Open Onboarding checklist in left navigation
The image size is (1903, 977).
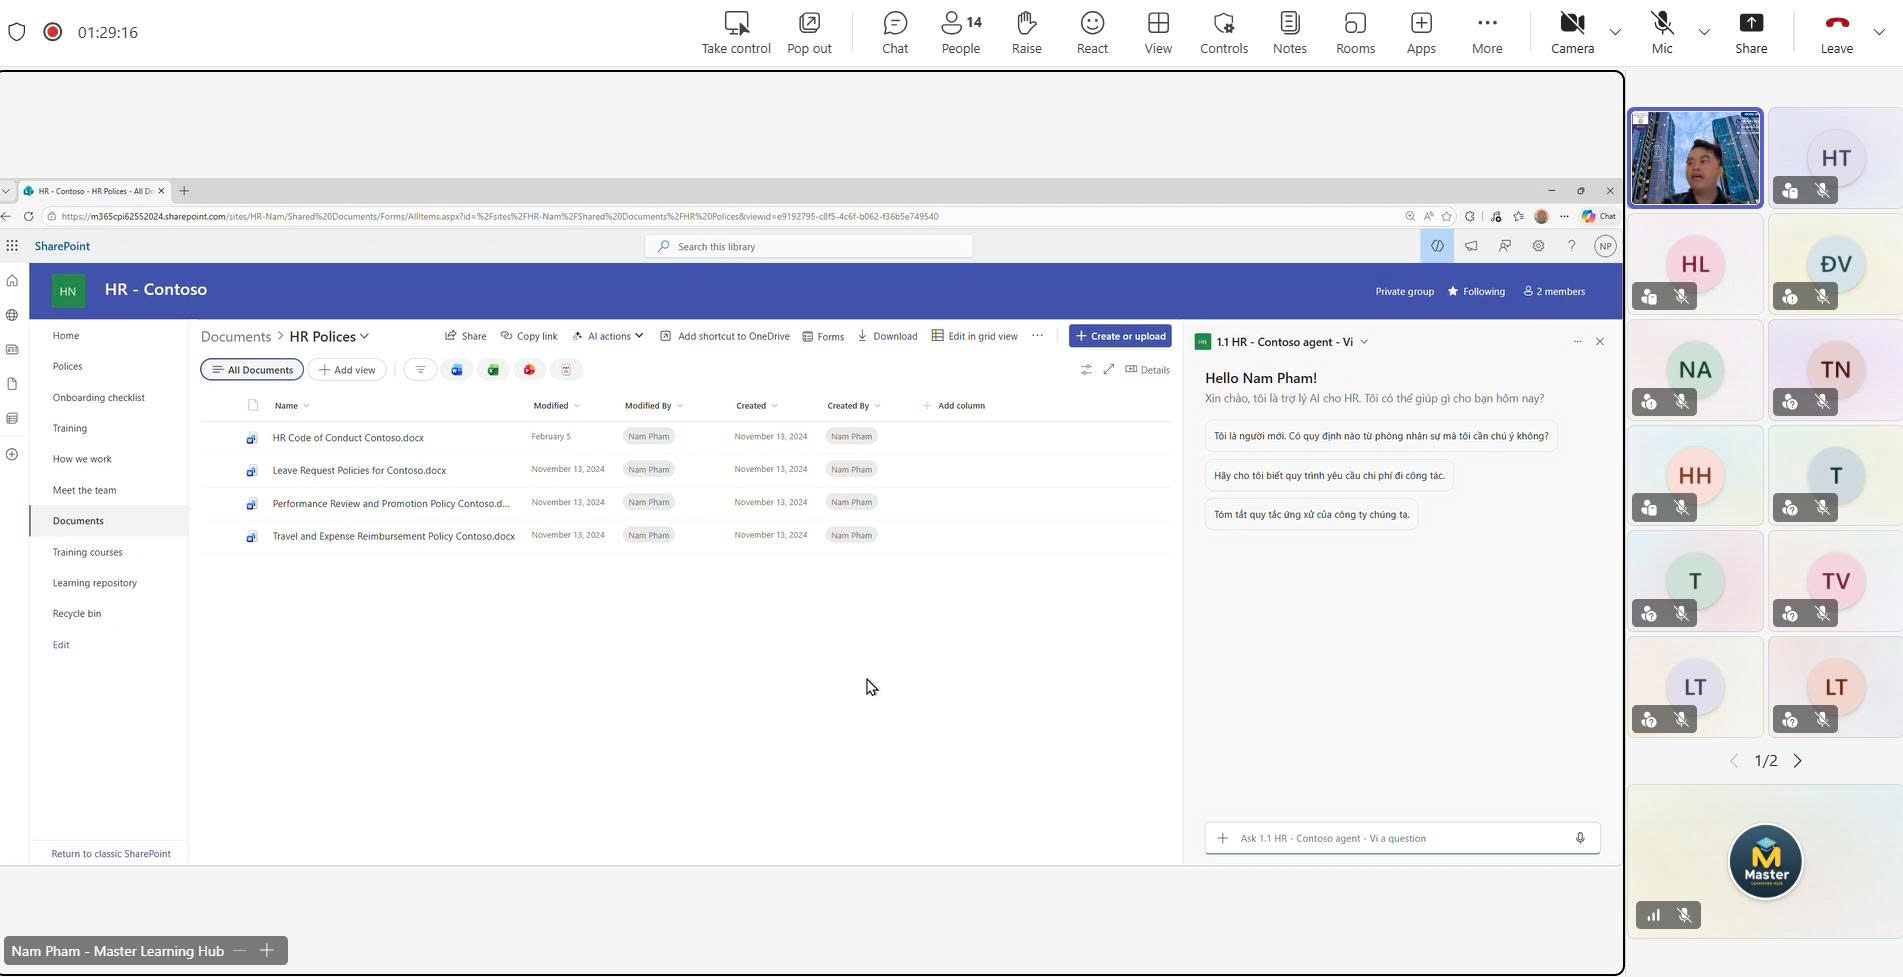[98, 398]
